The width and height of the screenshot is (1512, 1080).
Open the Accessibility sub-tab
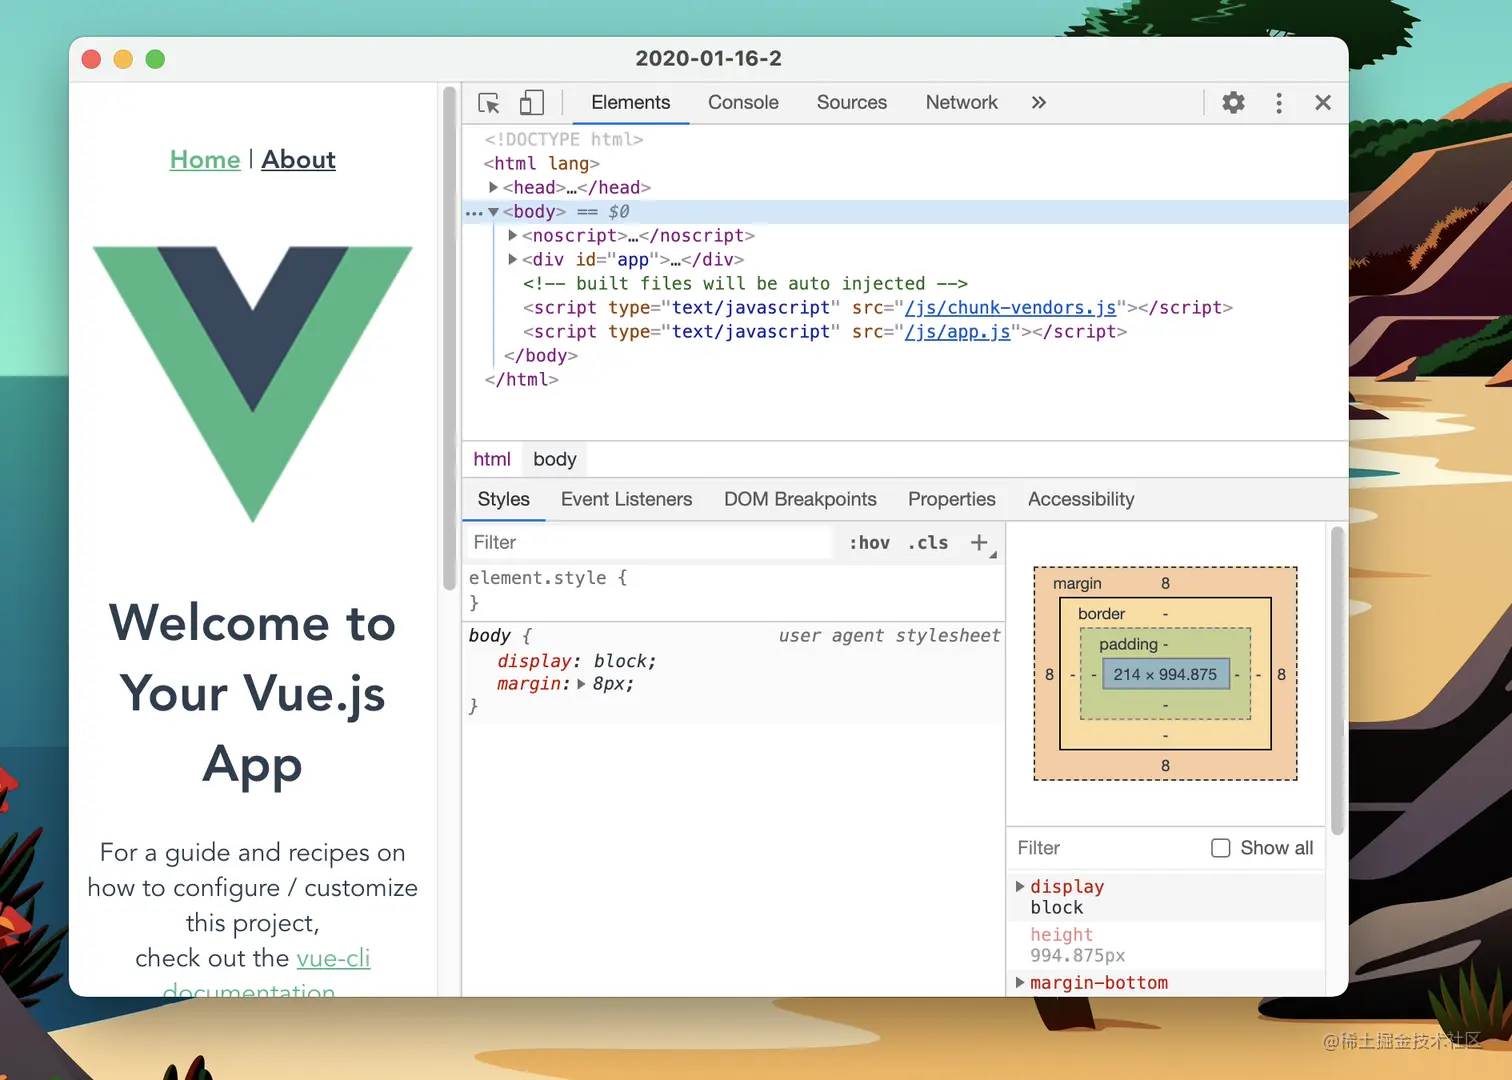pos(1081,499)
